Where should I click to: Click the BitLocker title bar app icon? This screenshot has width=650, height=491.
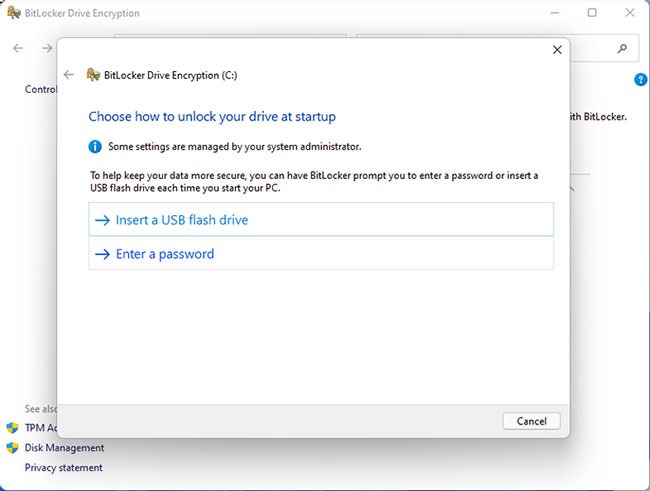pyautogui.click(x=14, y=12)
